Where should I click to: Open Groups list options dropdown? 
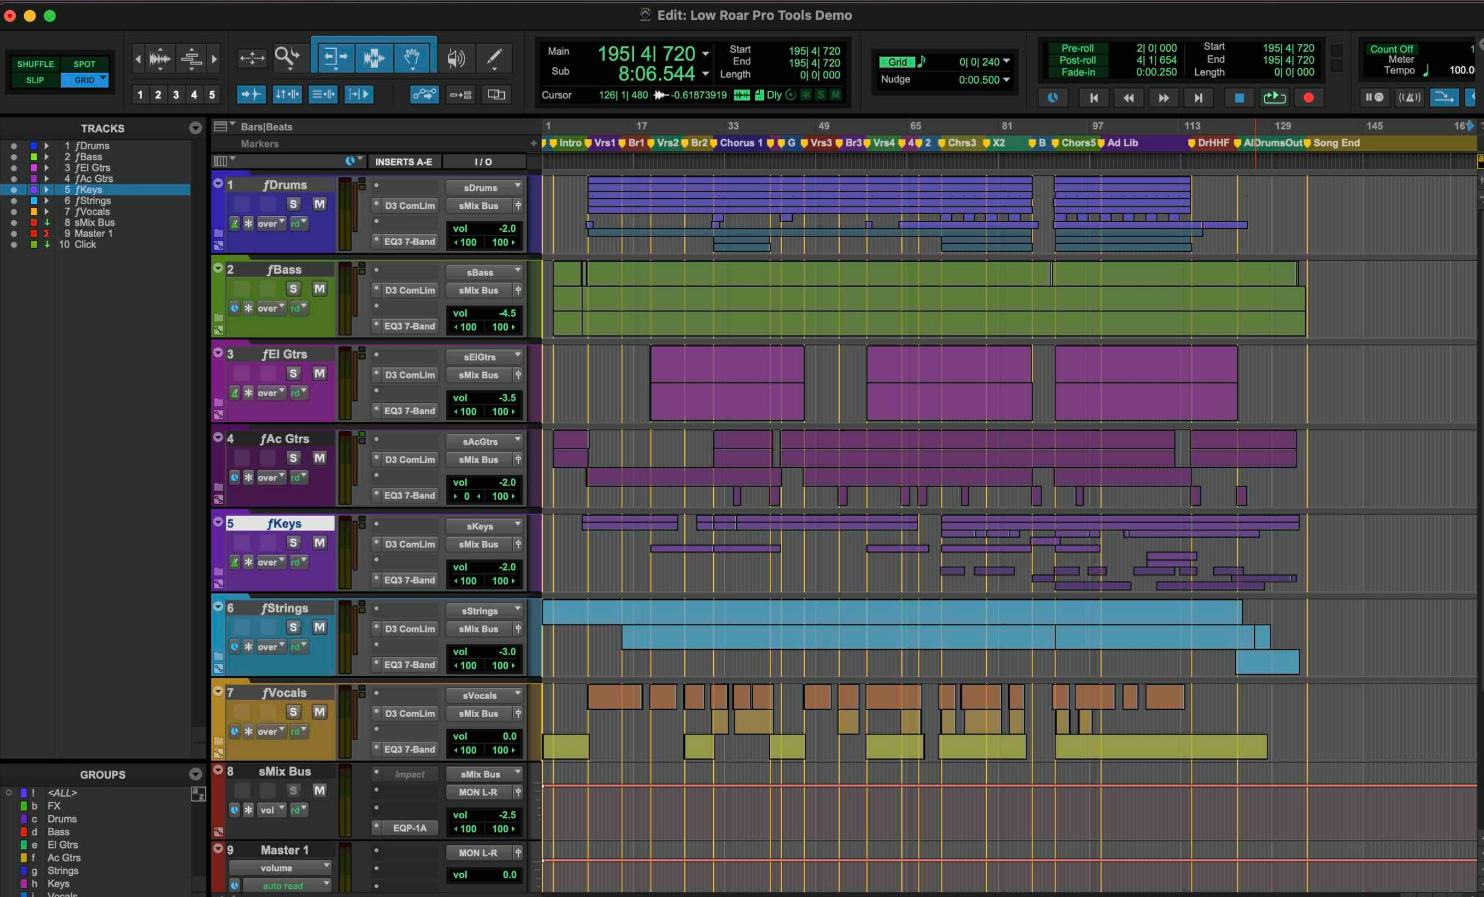click(x=195, y=774)
